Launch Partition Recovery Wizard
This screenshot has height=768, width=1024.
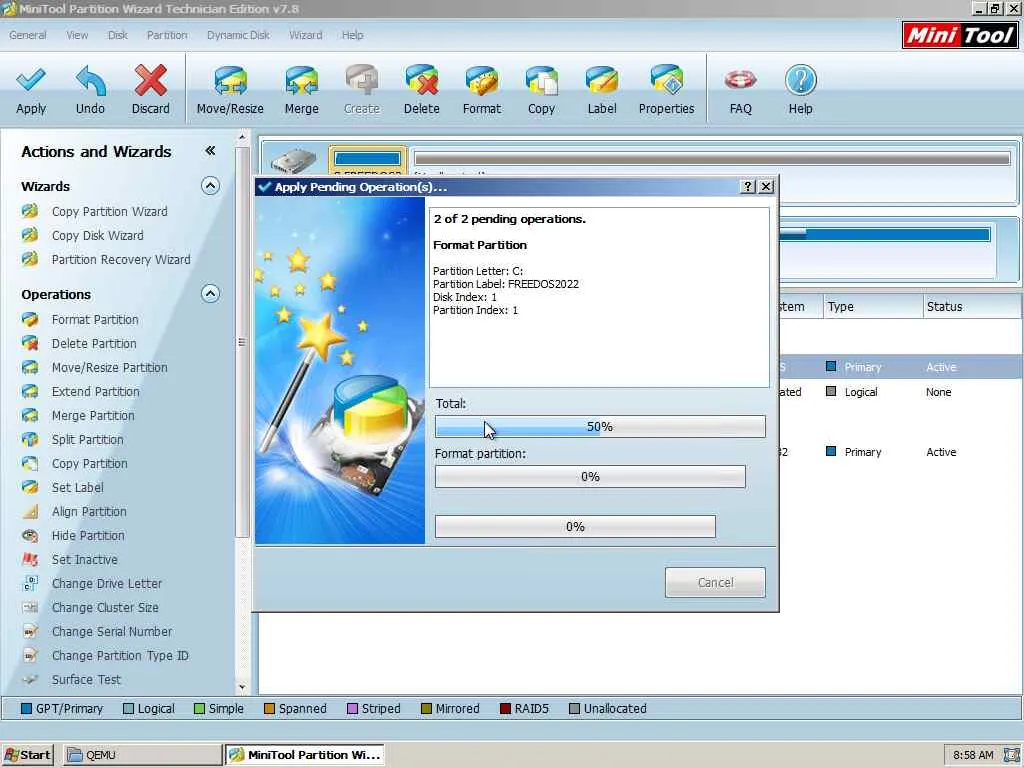click(x=121, y=260)
